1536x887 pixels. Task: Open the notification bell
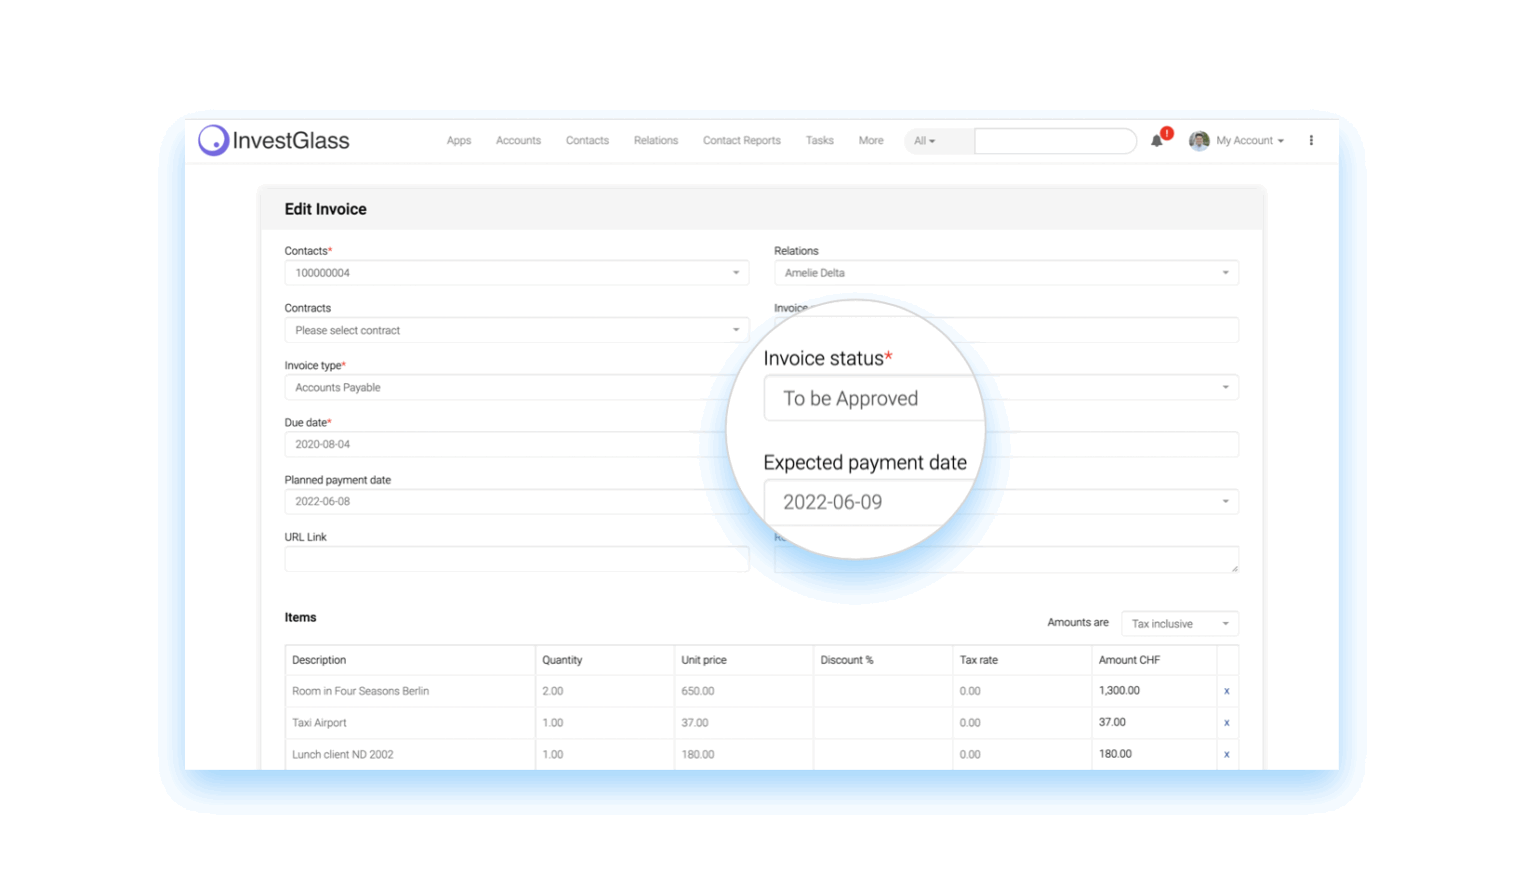coord(1157,141)
